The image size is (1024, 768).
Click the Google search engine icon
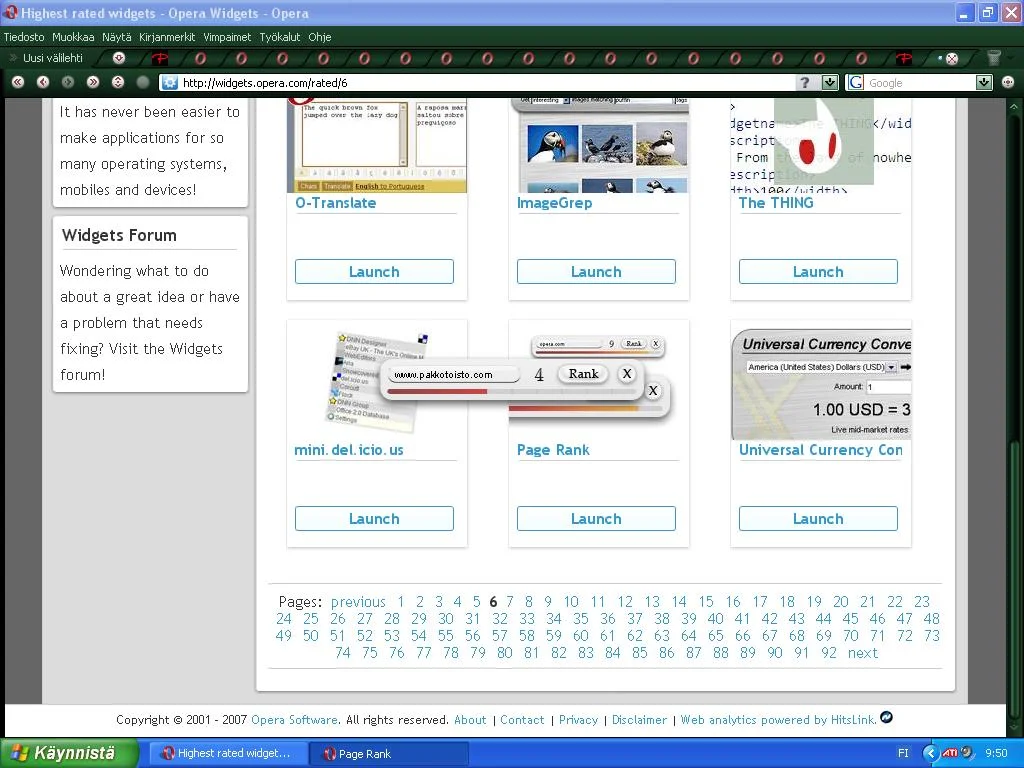tap(856, 83)
